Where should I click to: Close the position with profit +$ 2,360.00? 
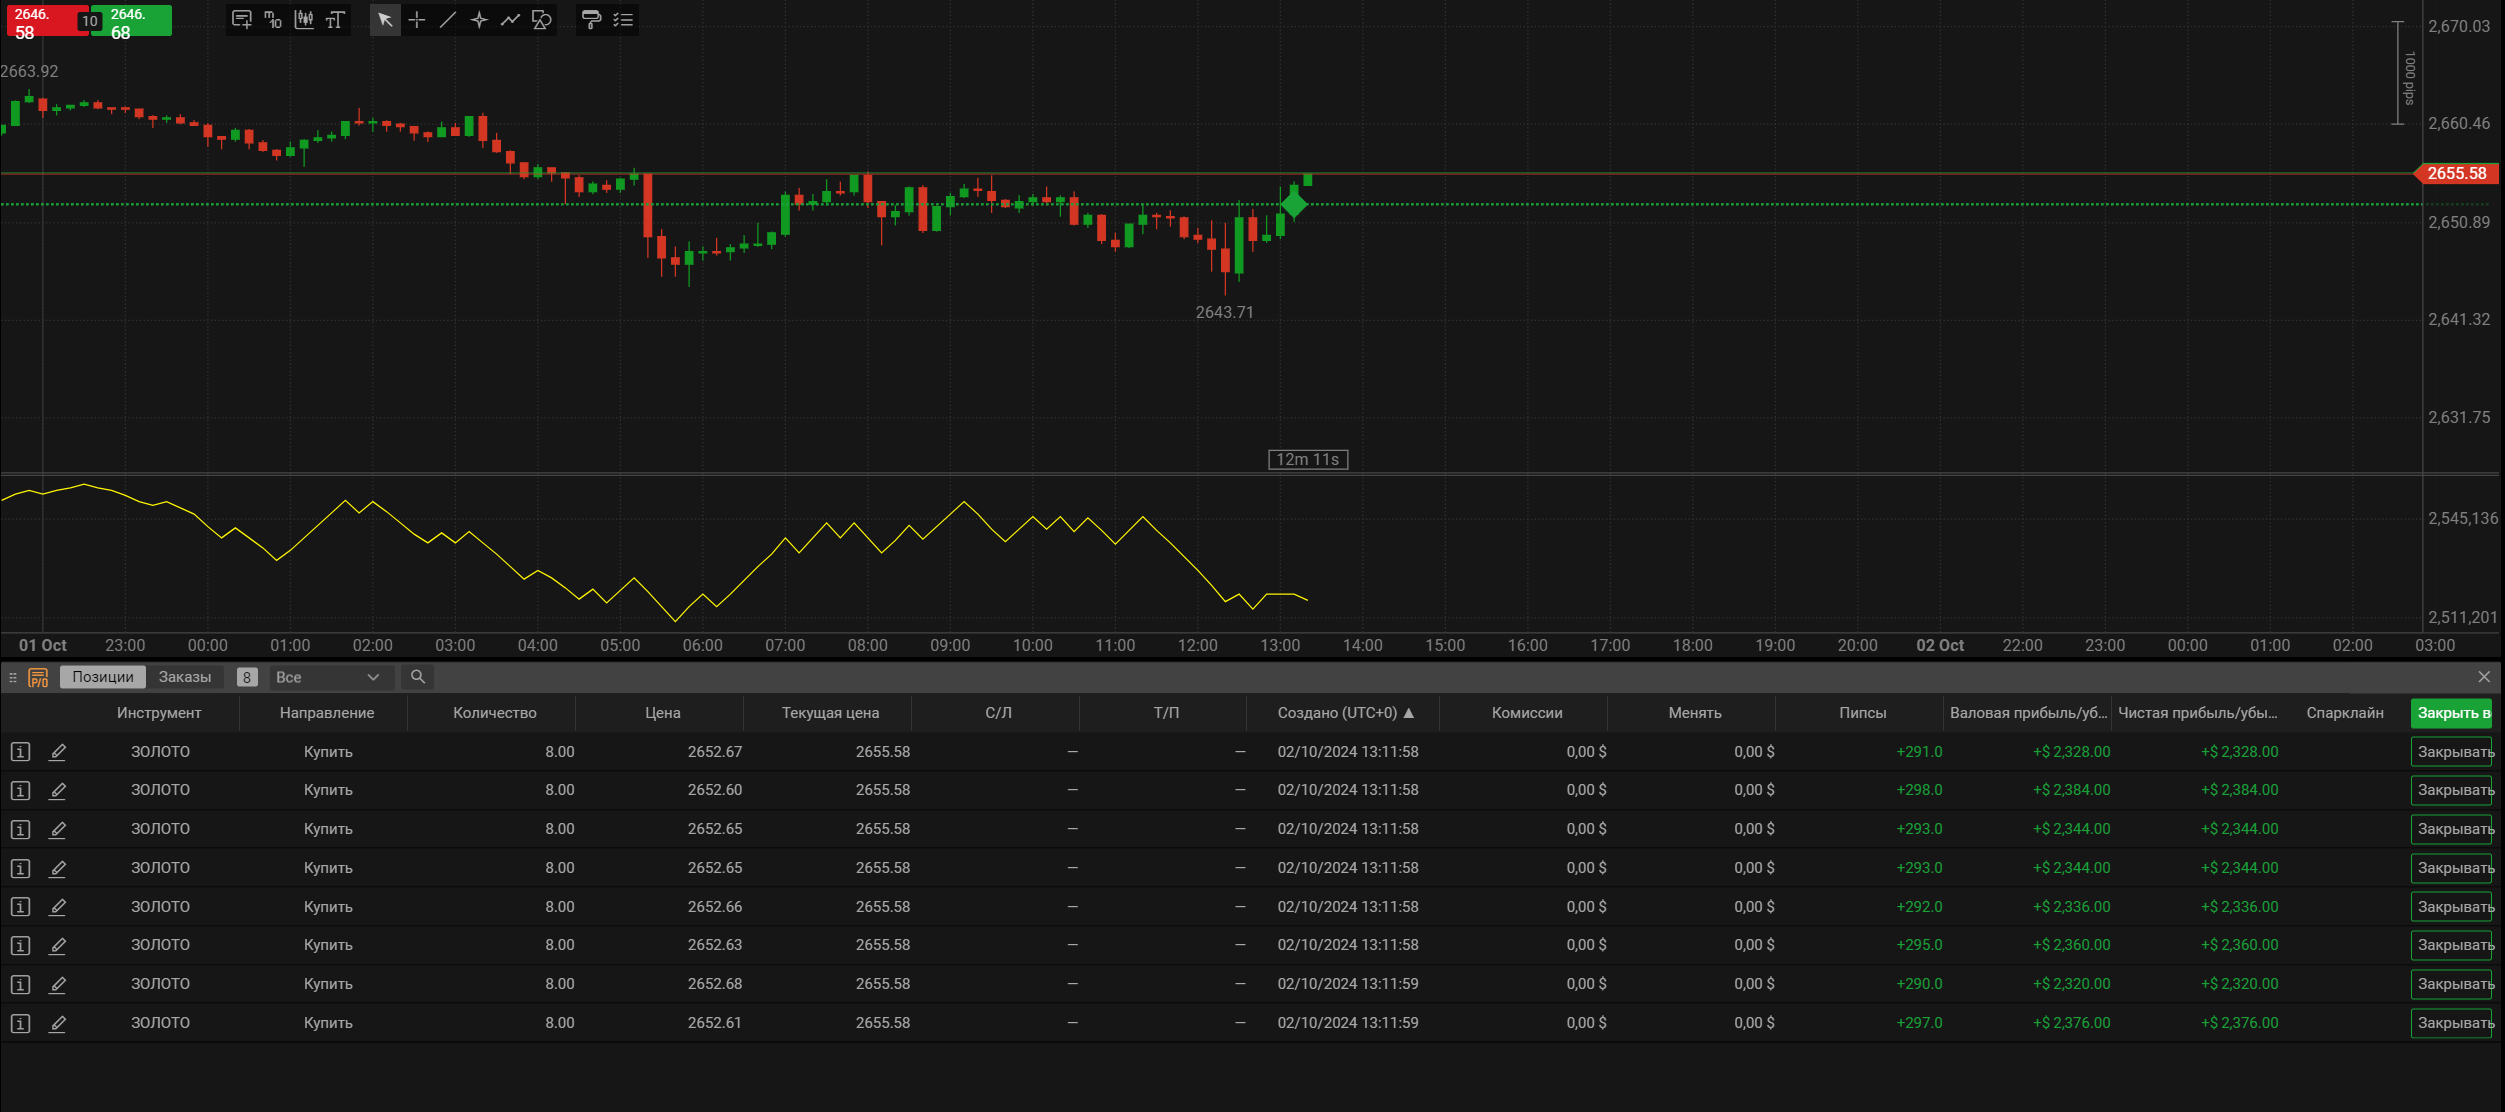pyautogui.click(x=2452, y=946)
